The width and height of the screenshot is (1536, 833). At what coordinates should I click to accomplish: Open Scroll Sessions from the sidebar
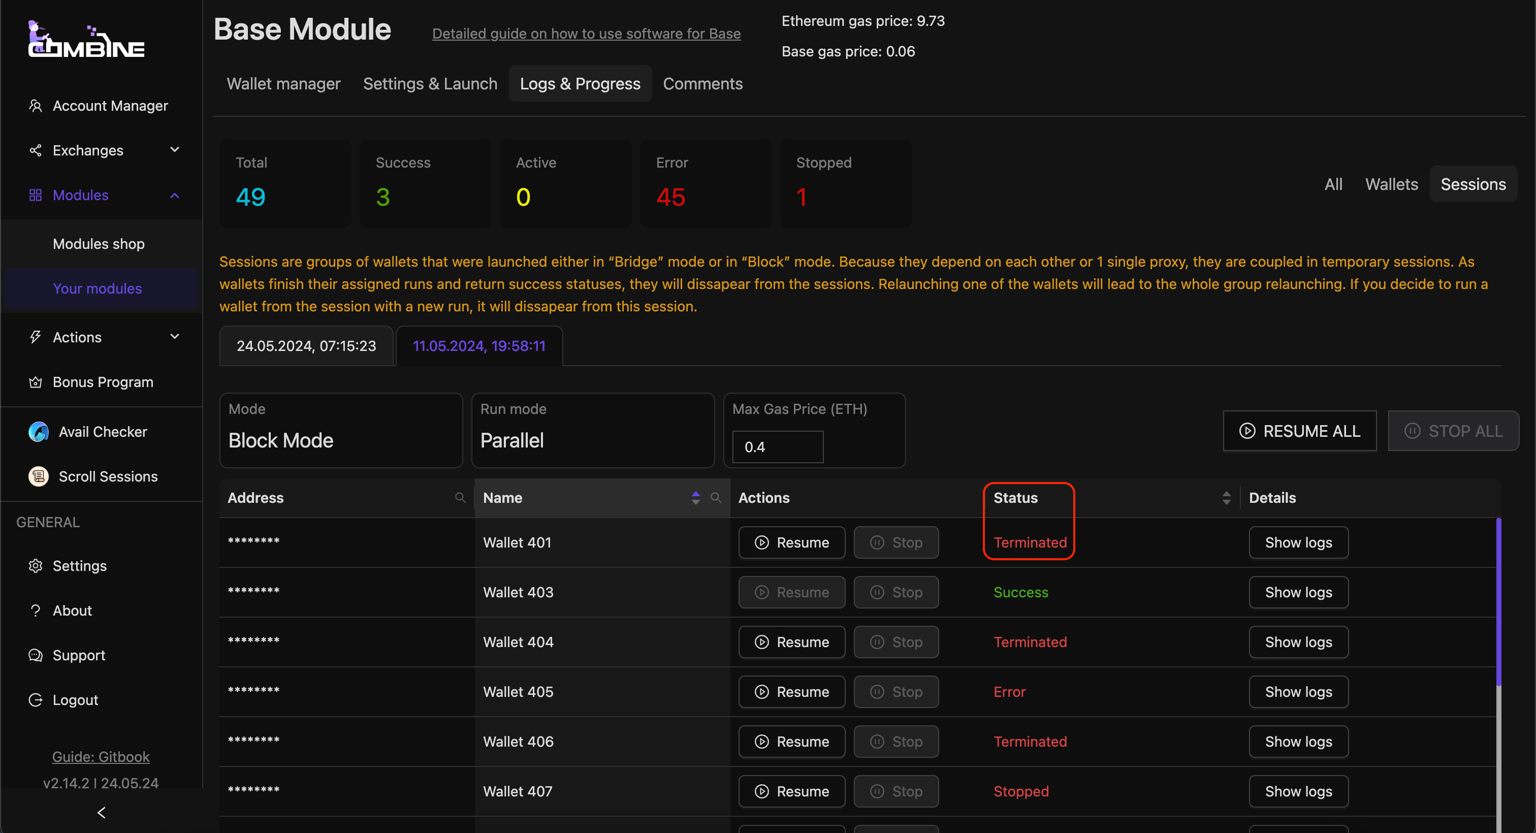[x=107, y=477]
